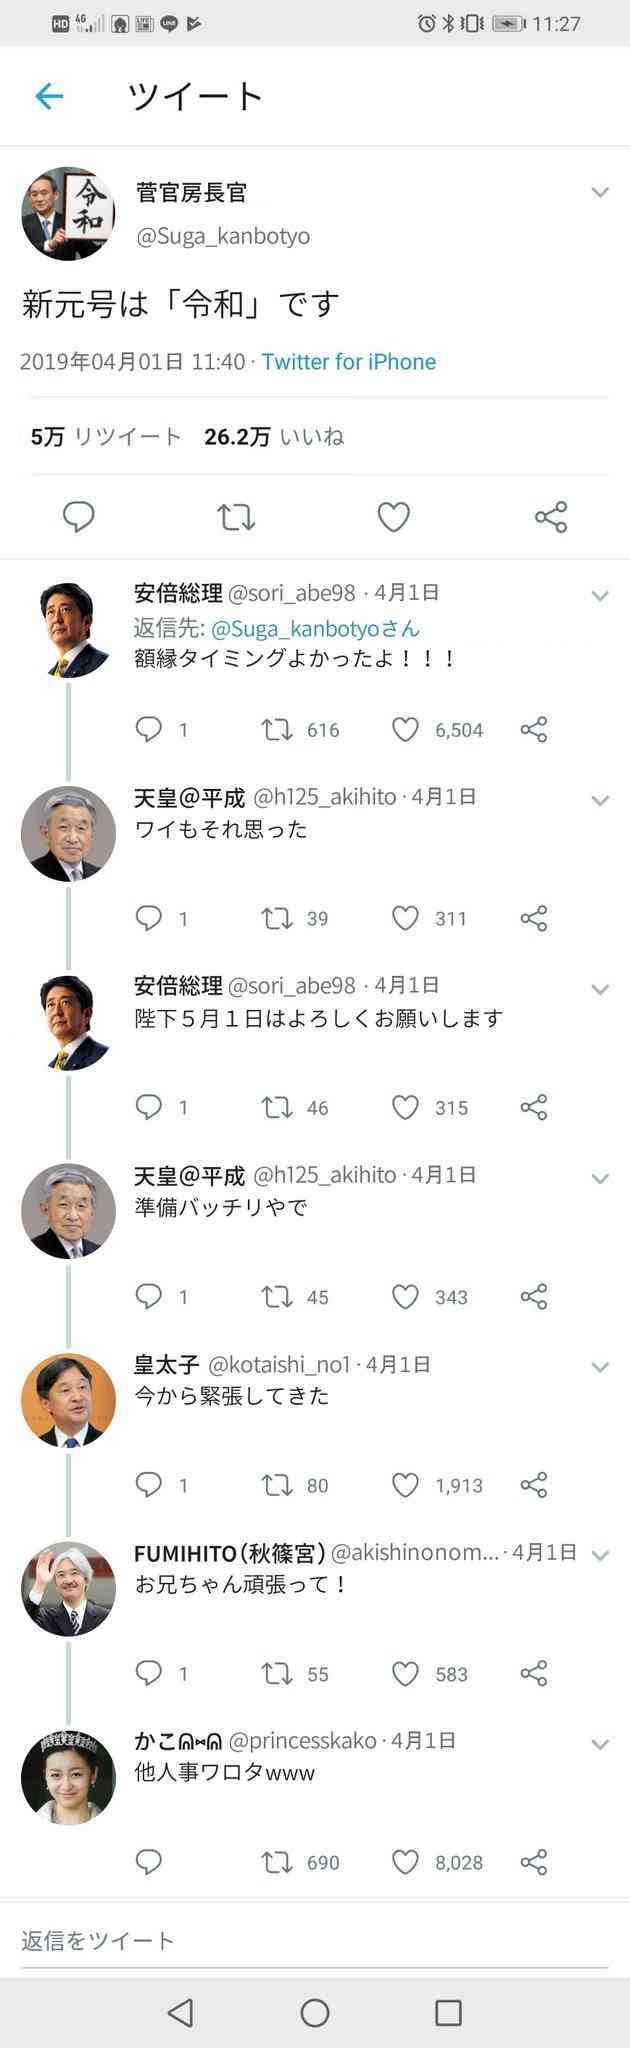Reply to ワイもそれ思った tweet
630x2048 pixels.
point(148,918)
